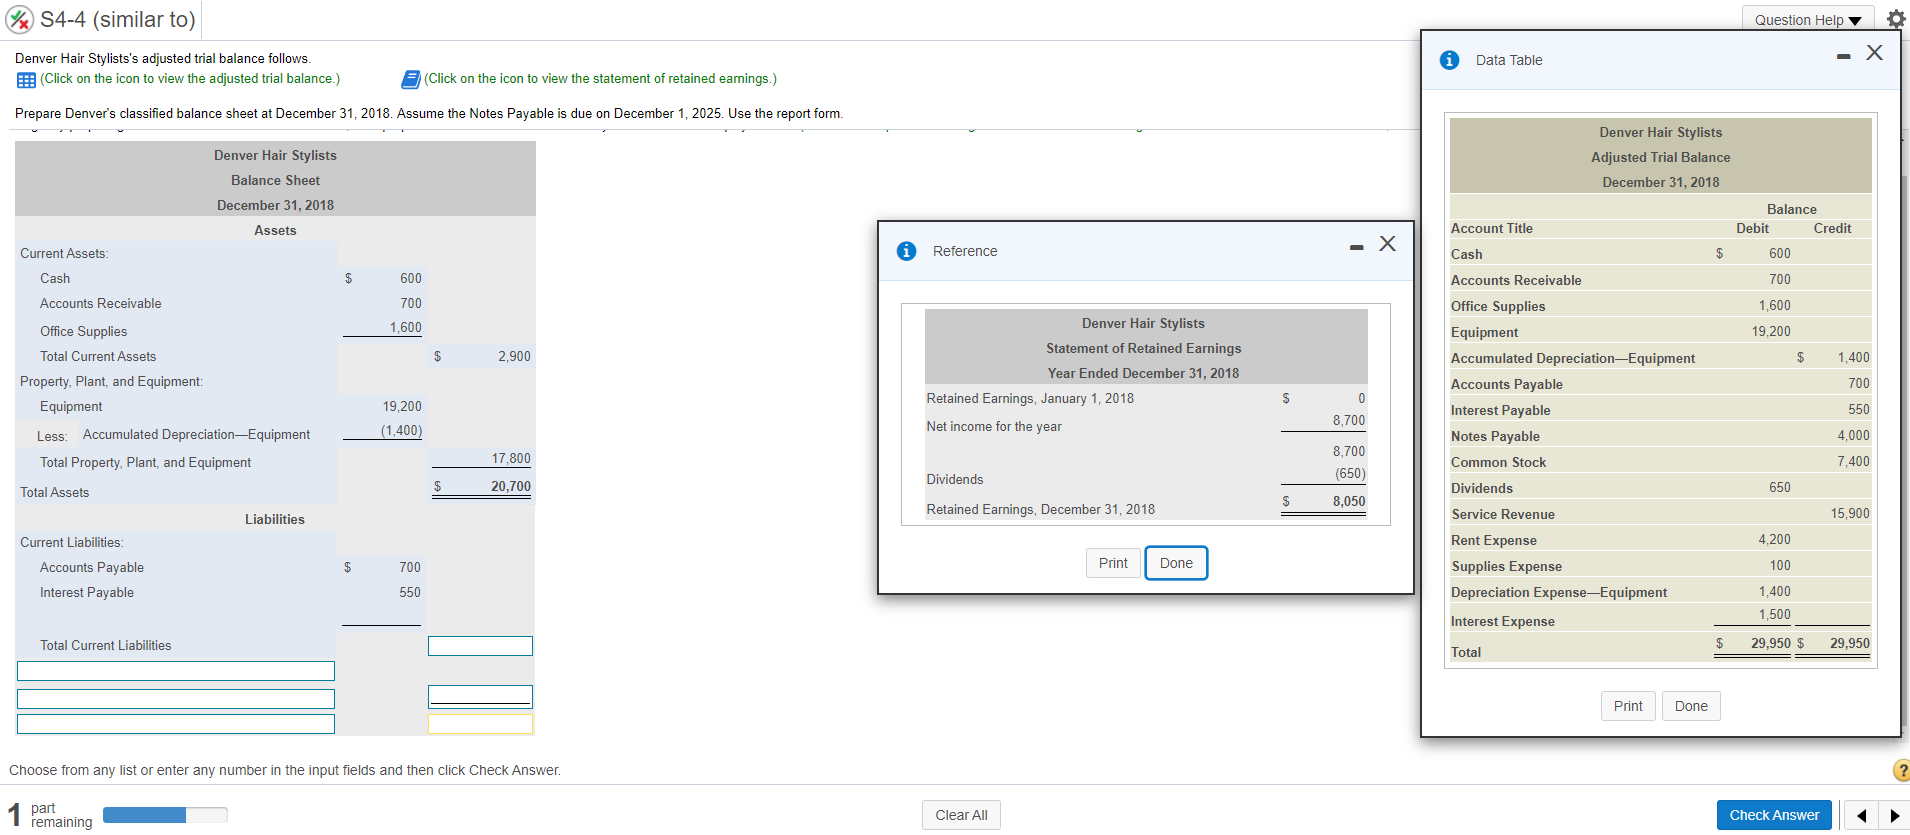Click the S4-4 incorrect answer status icon
1910x835 pixels.
click(x=20, y=19)
